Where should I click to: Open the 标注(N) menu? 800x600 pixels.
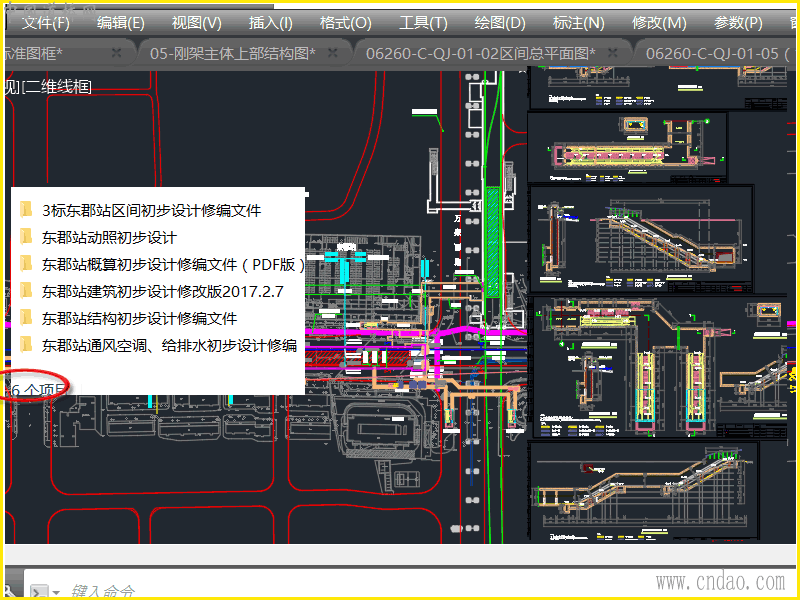pos(579,23)
